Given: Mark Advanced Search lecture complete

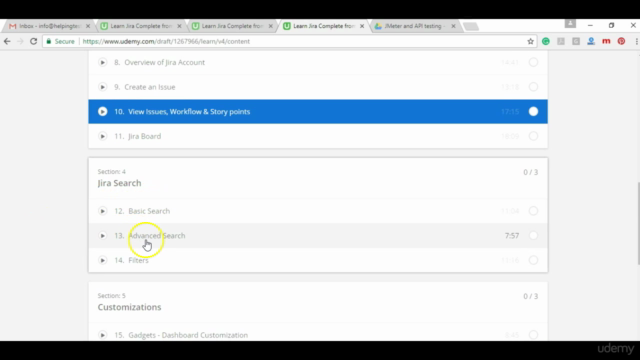Looking at the screenshot, I should (x=533, y=236).
